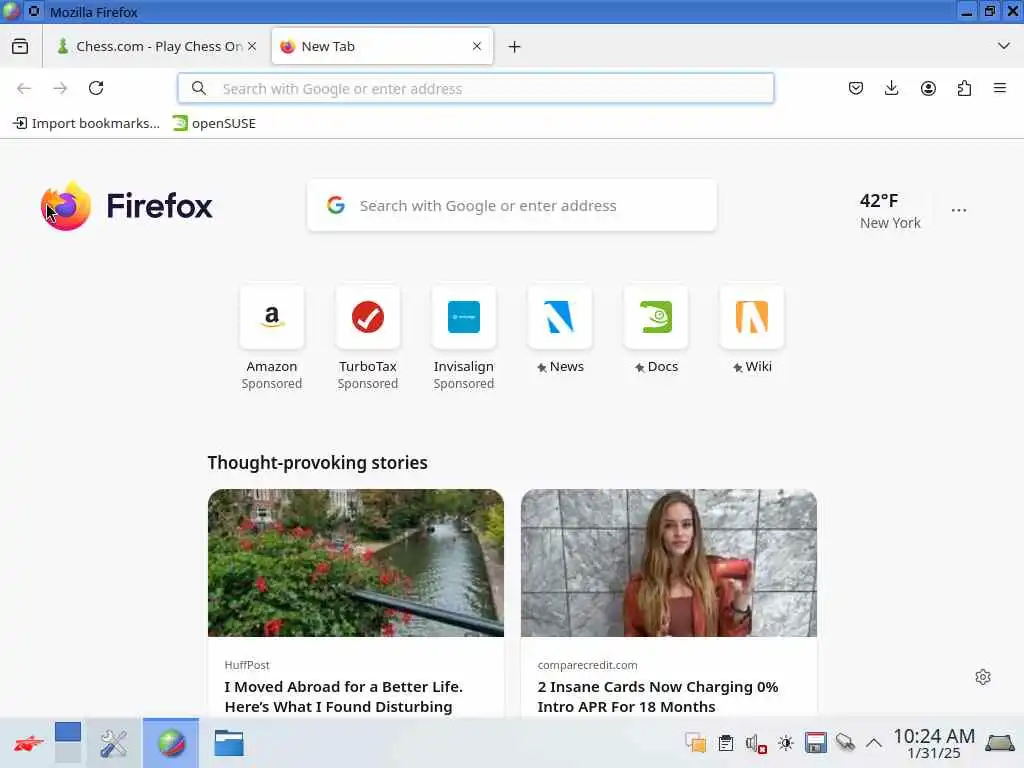Switch desktops with the taskbar pager

pyautogui.click(x=68, y=743)
